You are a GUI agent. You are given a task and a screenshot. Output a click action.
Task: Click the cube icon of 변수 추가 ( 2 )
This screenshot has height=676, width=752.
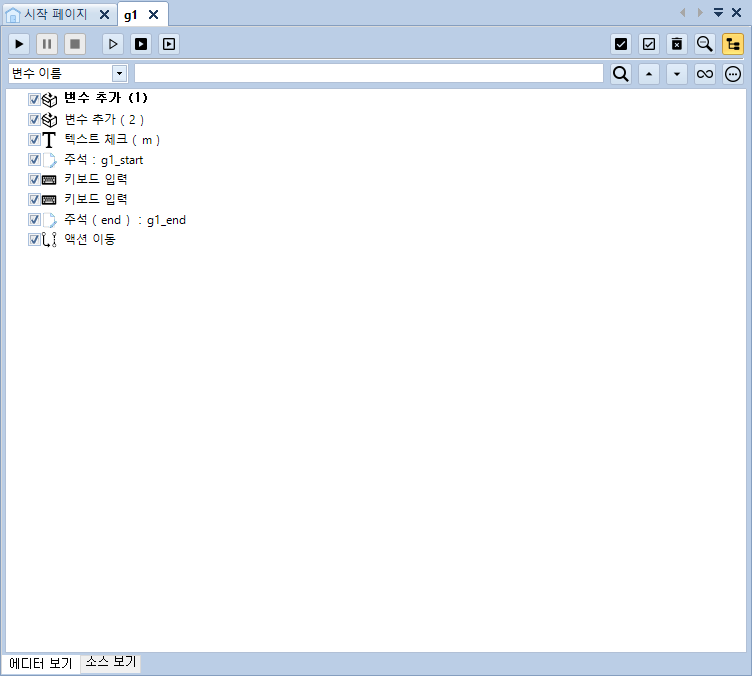click(x=49, y=120)
